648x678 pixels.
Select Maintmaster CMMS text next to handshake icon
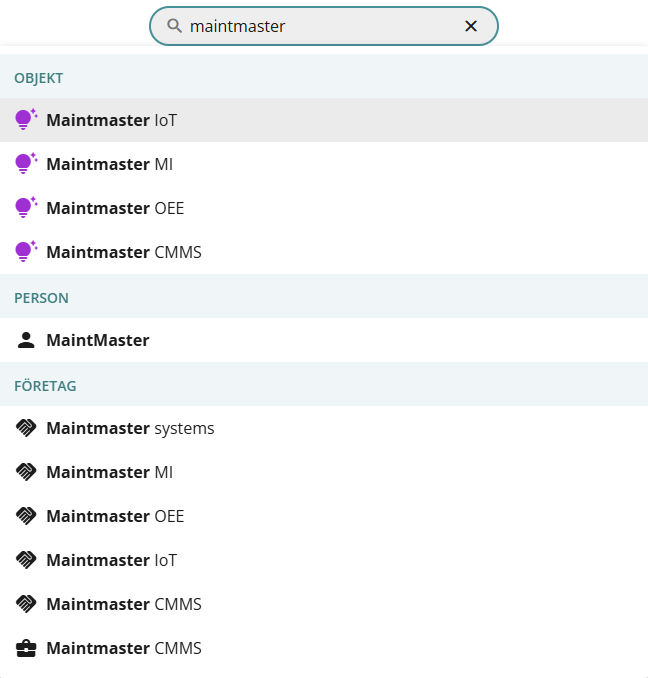click(124, 604)
